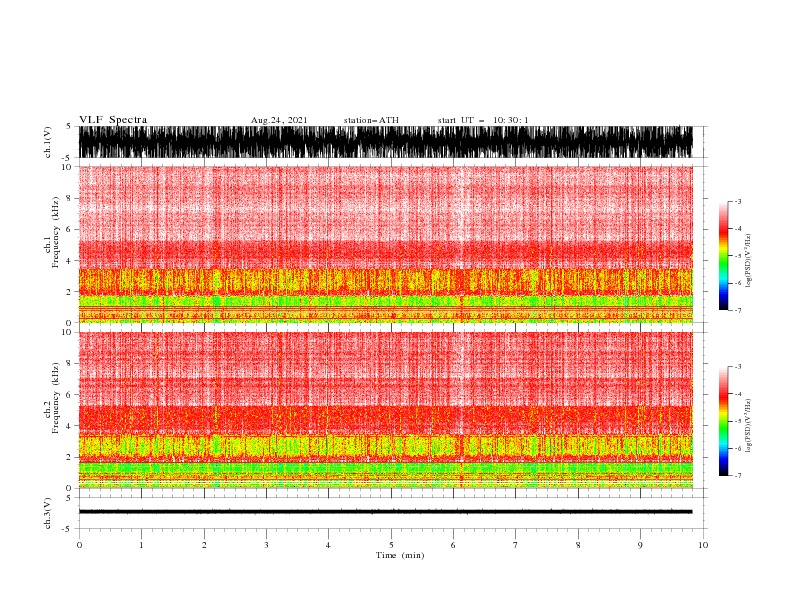Image resolution: width=792 pixels, height=612 pixels.
Task: Select the "Aug.24, 2021" date text
Action: pyautogui.click(x=279, y=120)
